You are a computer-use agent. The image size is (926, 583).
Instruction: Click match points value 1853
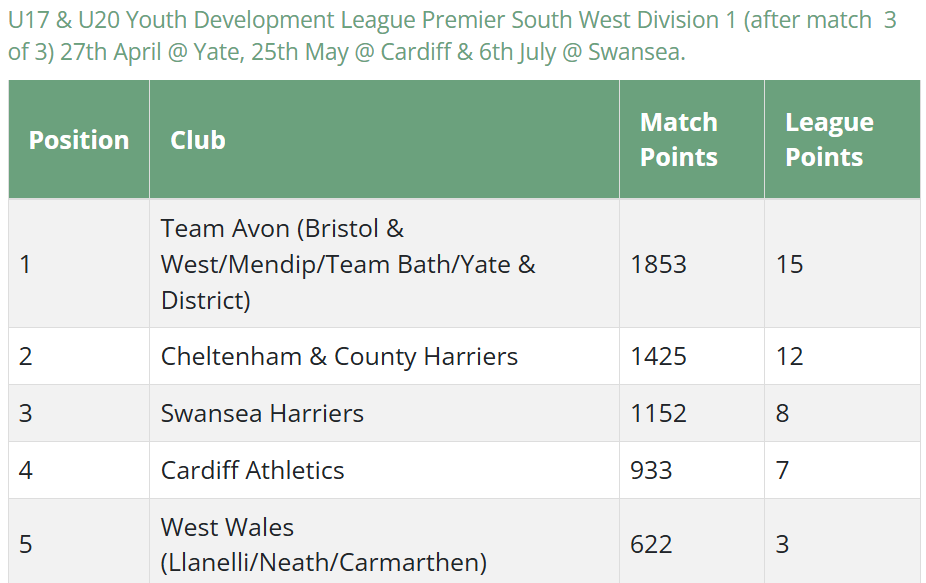coord(658,264)
